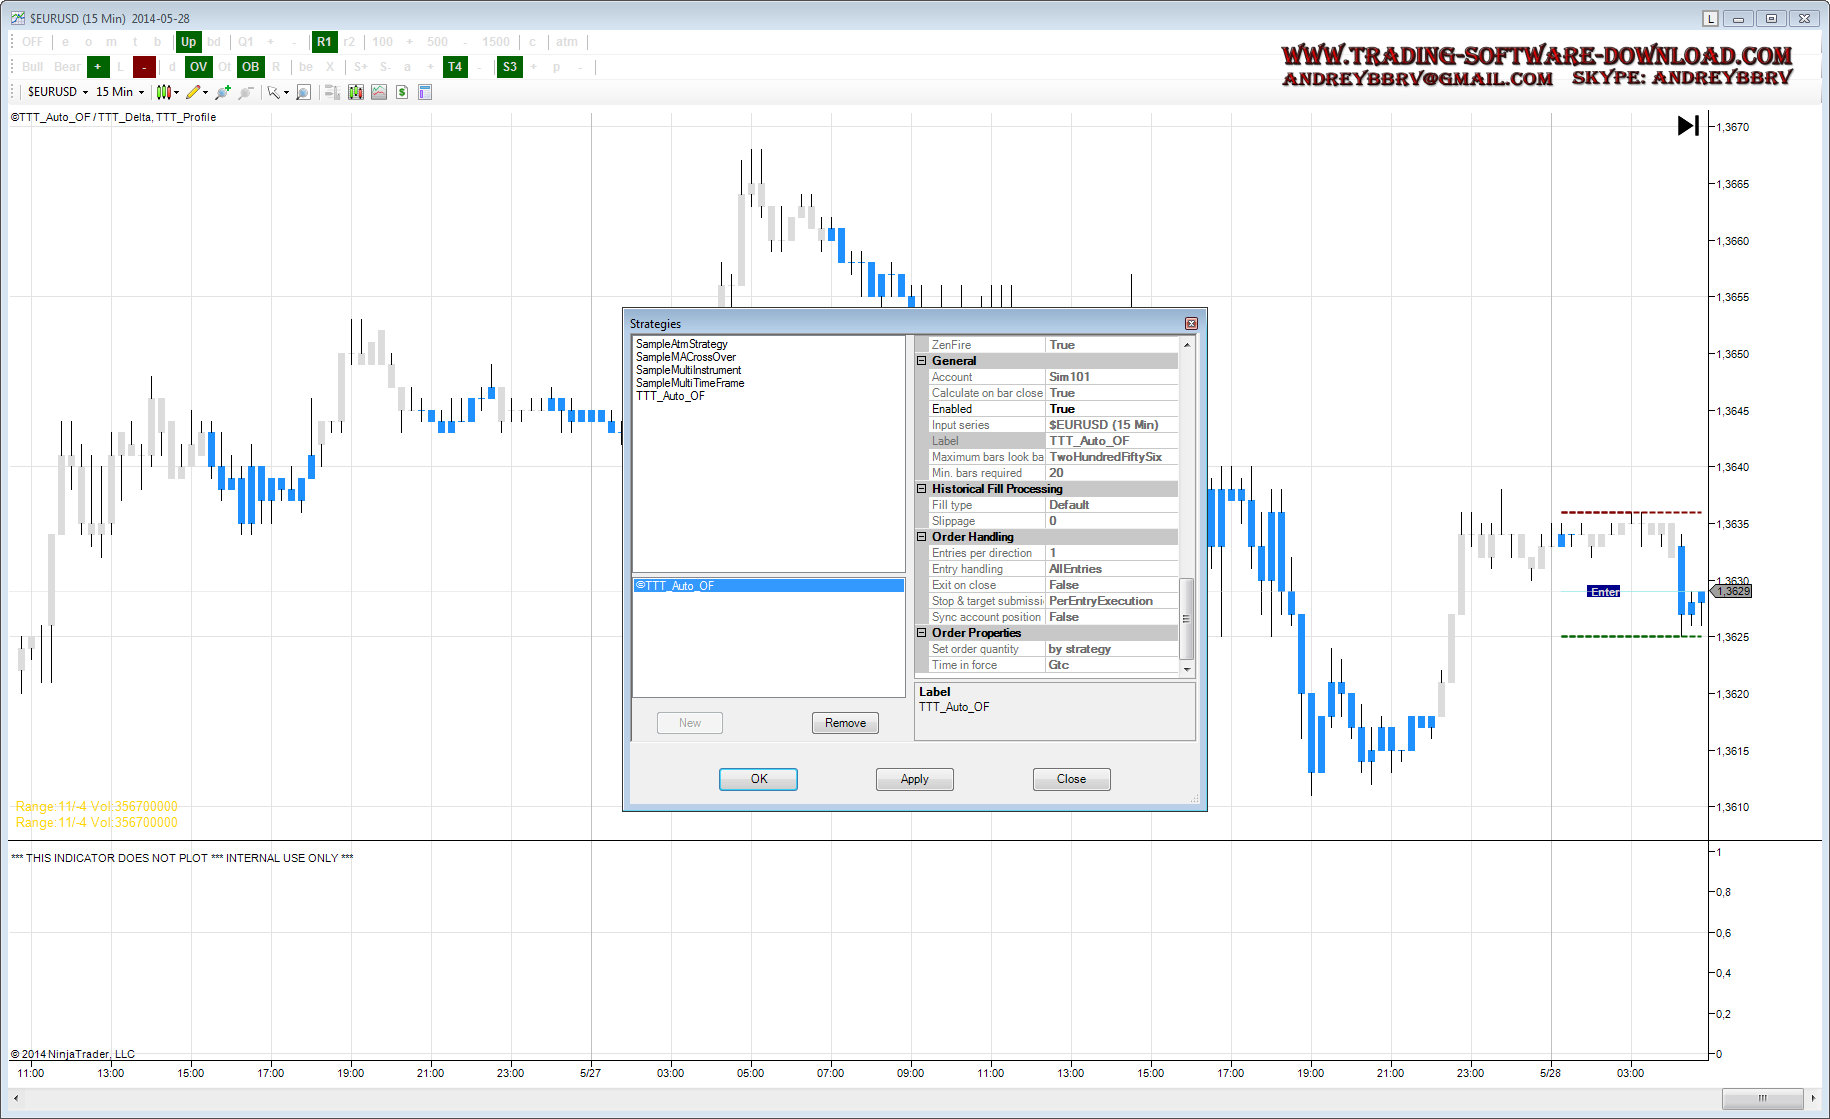Select SampleMACrossOver in strategies list
The height and width of the screenshot is (1119, 1830).
(x=686, y=357)
